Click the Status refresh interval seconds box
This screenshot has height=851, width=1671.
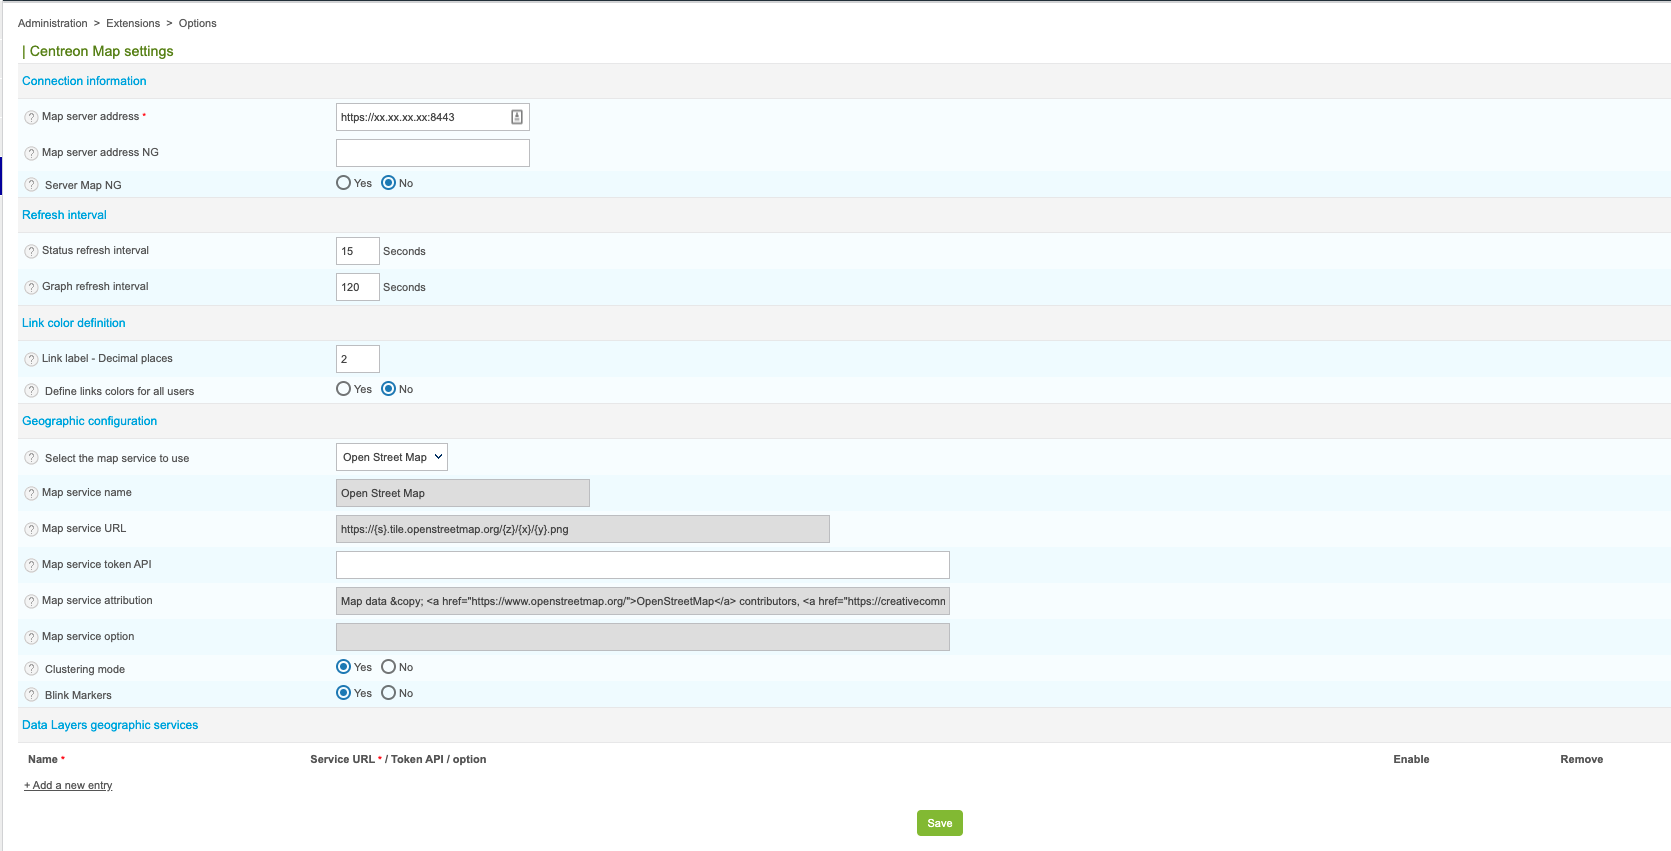click(x=357, y=251)
